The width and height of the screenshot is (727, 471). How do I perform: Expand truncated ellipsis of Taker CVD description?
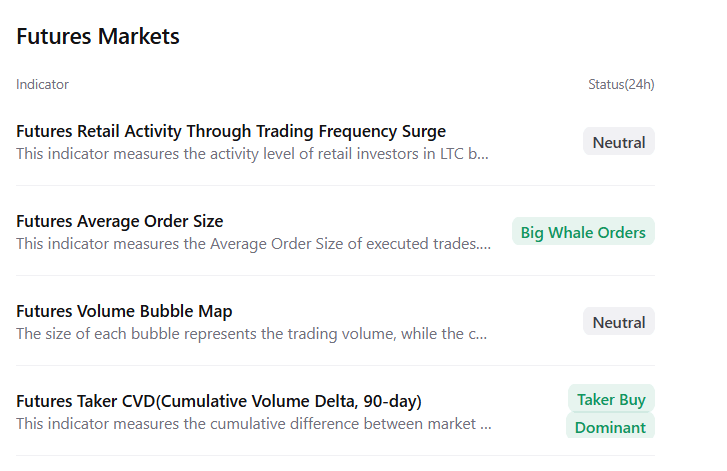point(487,424)
